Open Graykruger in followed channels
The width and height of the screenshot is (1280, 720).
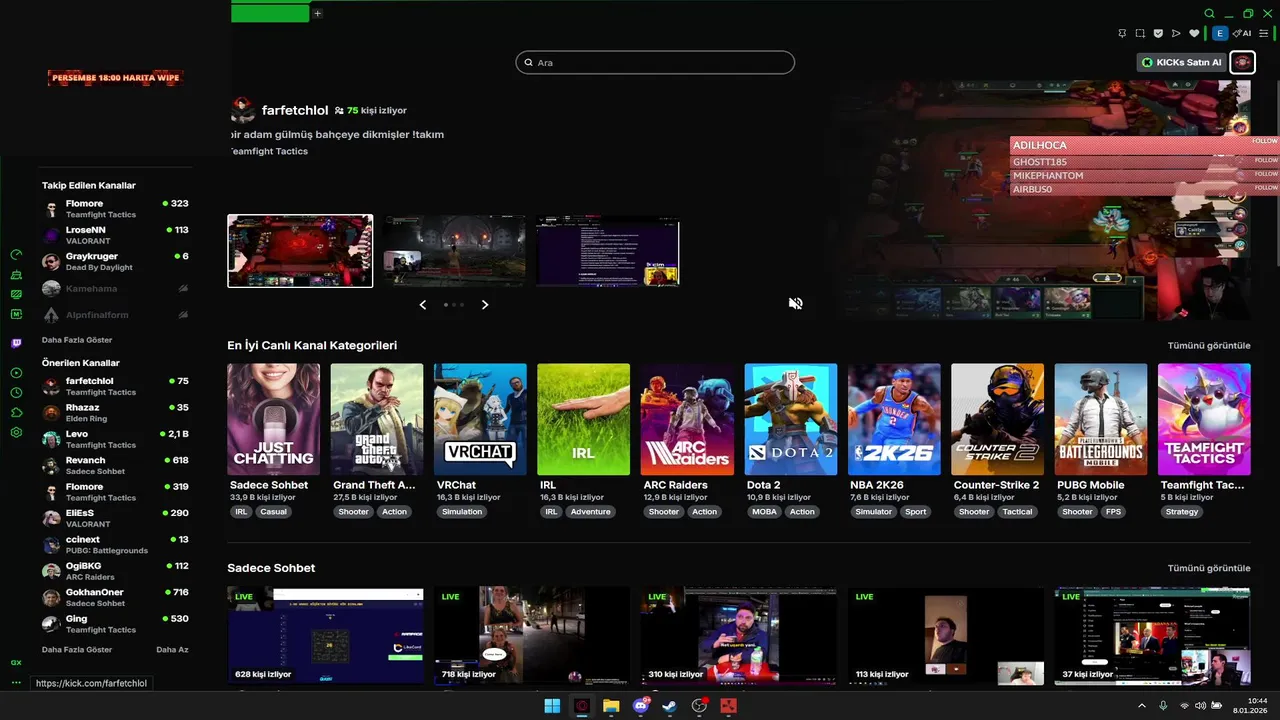[x=115, y=262]
